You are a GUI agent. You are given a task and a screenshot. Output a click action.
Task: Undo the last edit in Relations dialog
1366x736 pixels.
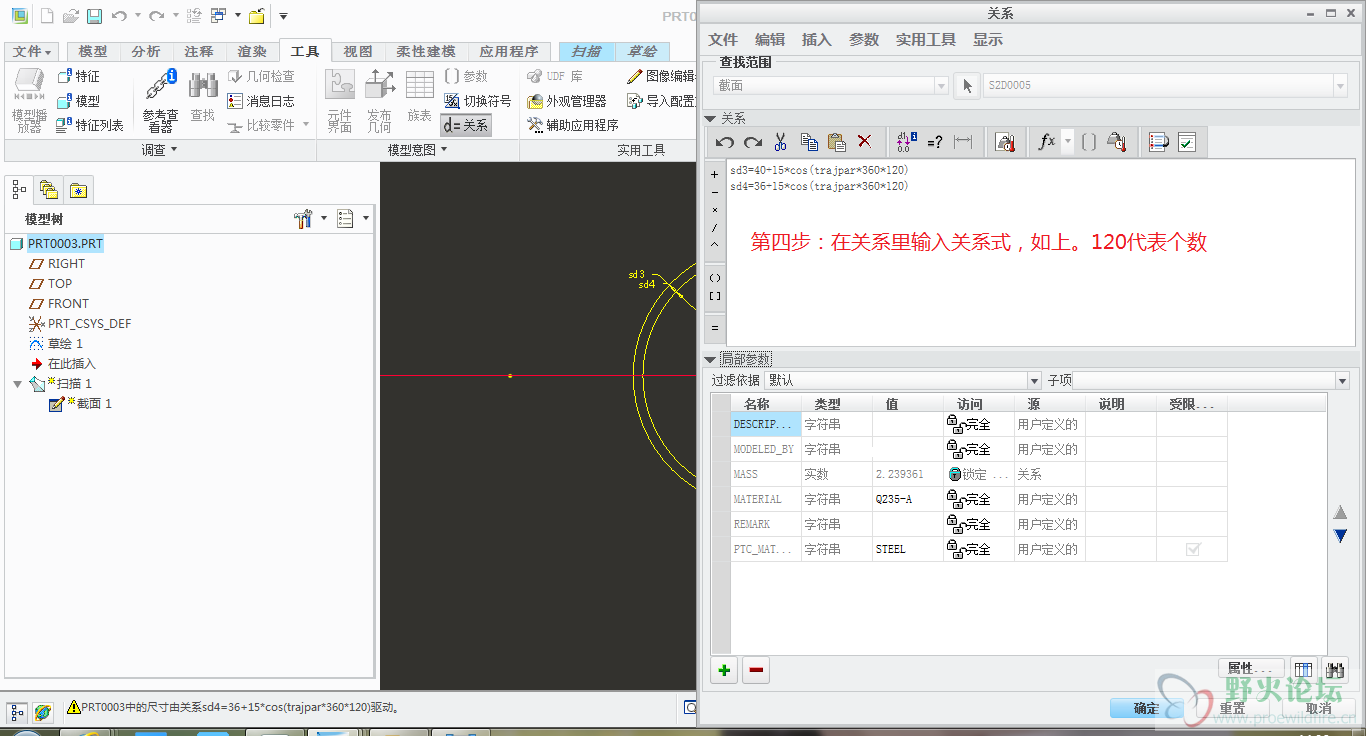click(x=725, y=142)
